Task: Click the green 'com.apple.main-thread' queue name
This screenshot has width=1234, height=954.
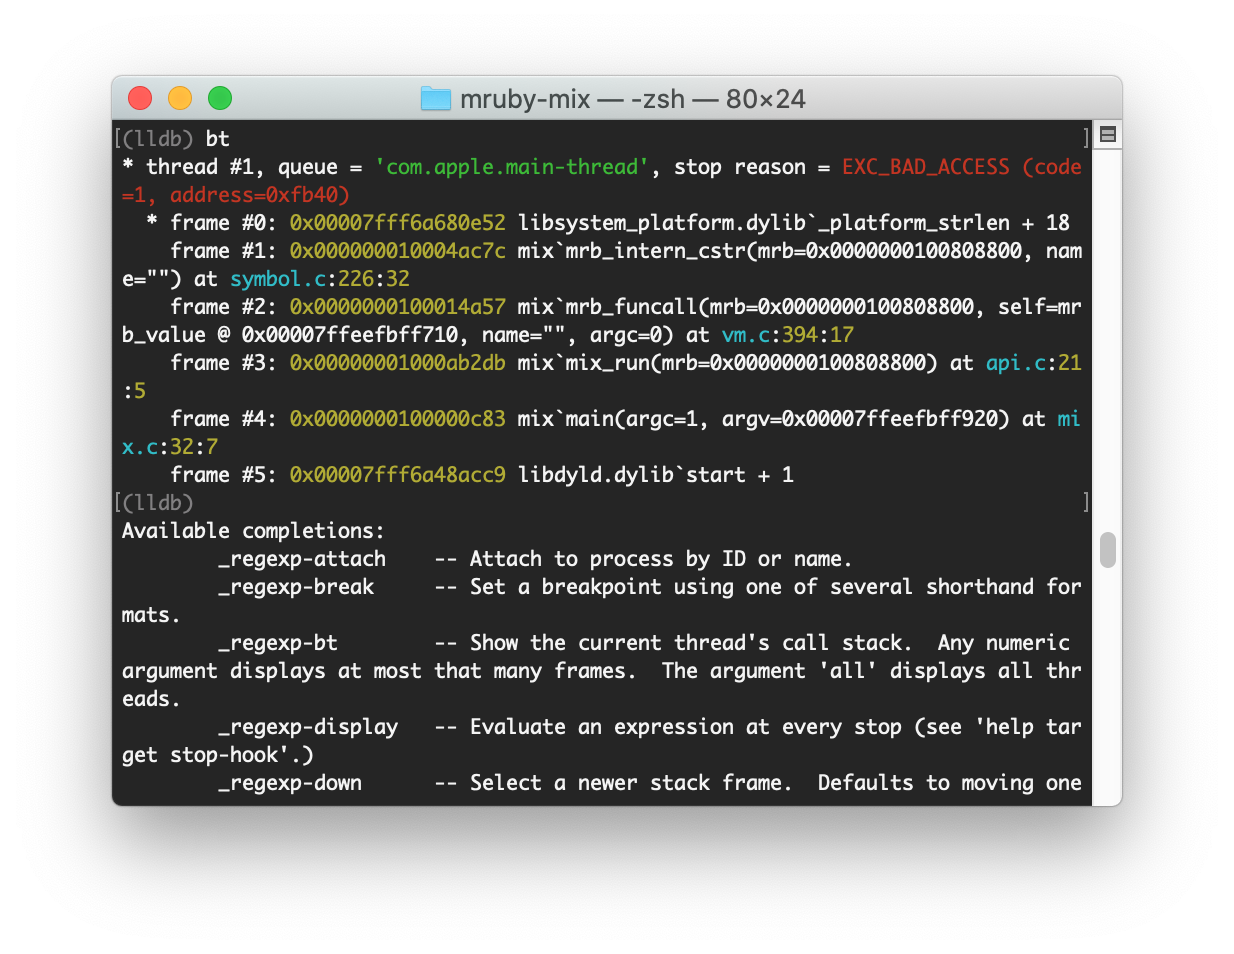Action: [x=511, y=167]
